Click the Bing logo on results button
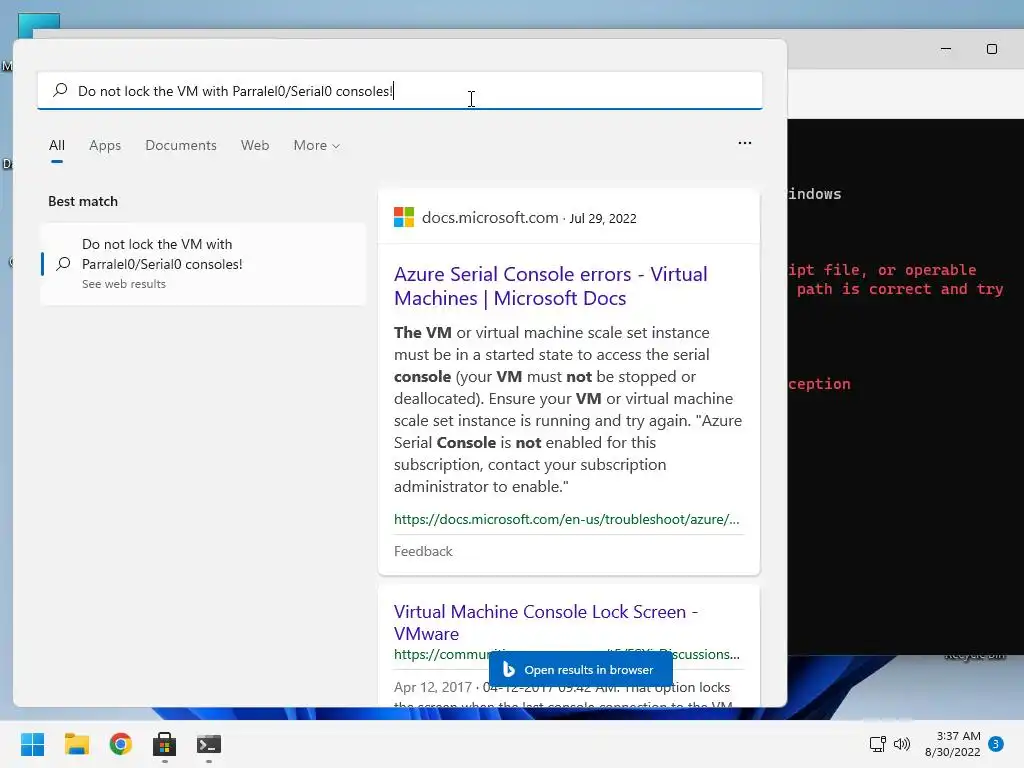The image size is (1024, 768). point(508,669)
